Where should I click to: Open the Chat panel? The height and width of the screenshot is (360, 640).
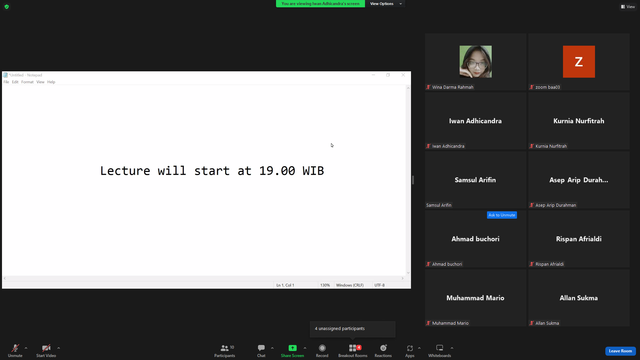click(261, 350)
